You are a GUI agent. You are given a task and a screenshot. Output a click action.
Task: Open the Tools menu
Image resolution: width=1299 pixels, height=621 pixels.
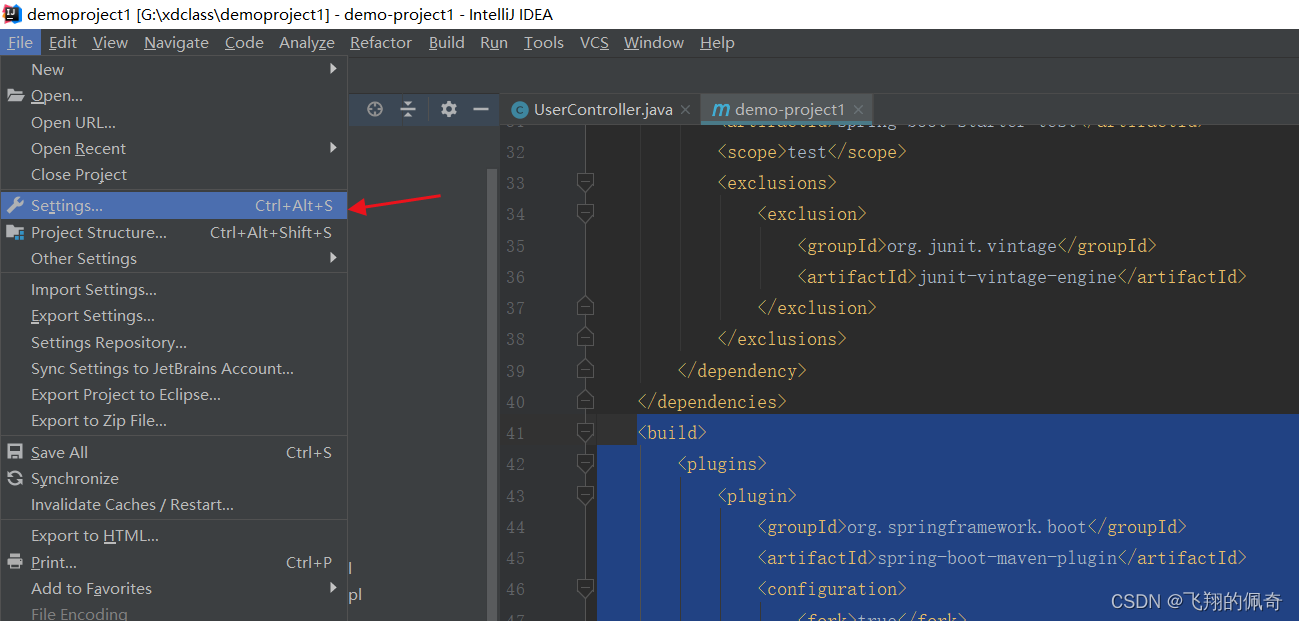point(544,42)
